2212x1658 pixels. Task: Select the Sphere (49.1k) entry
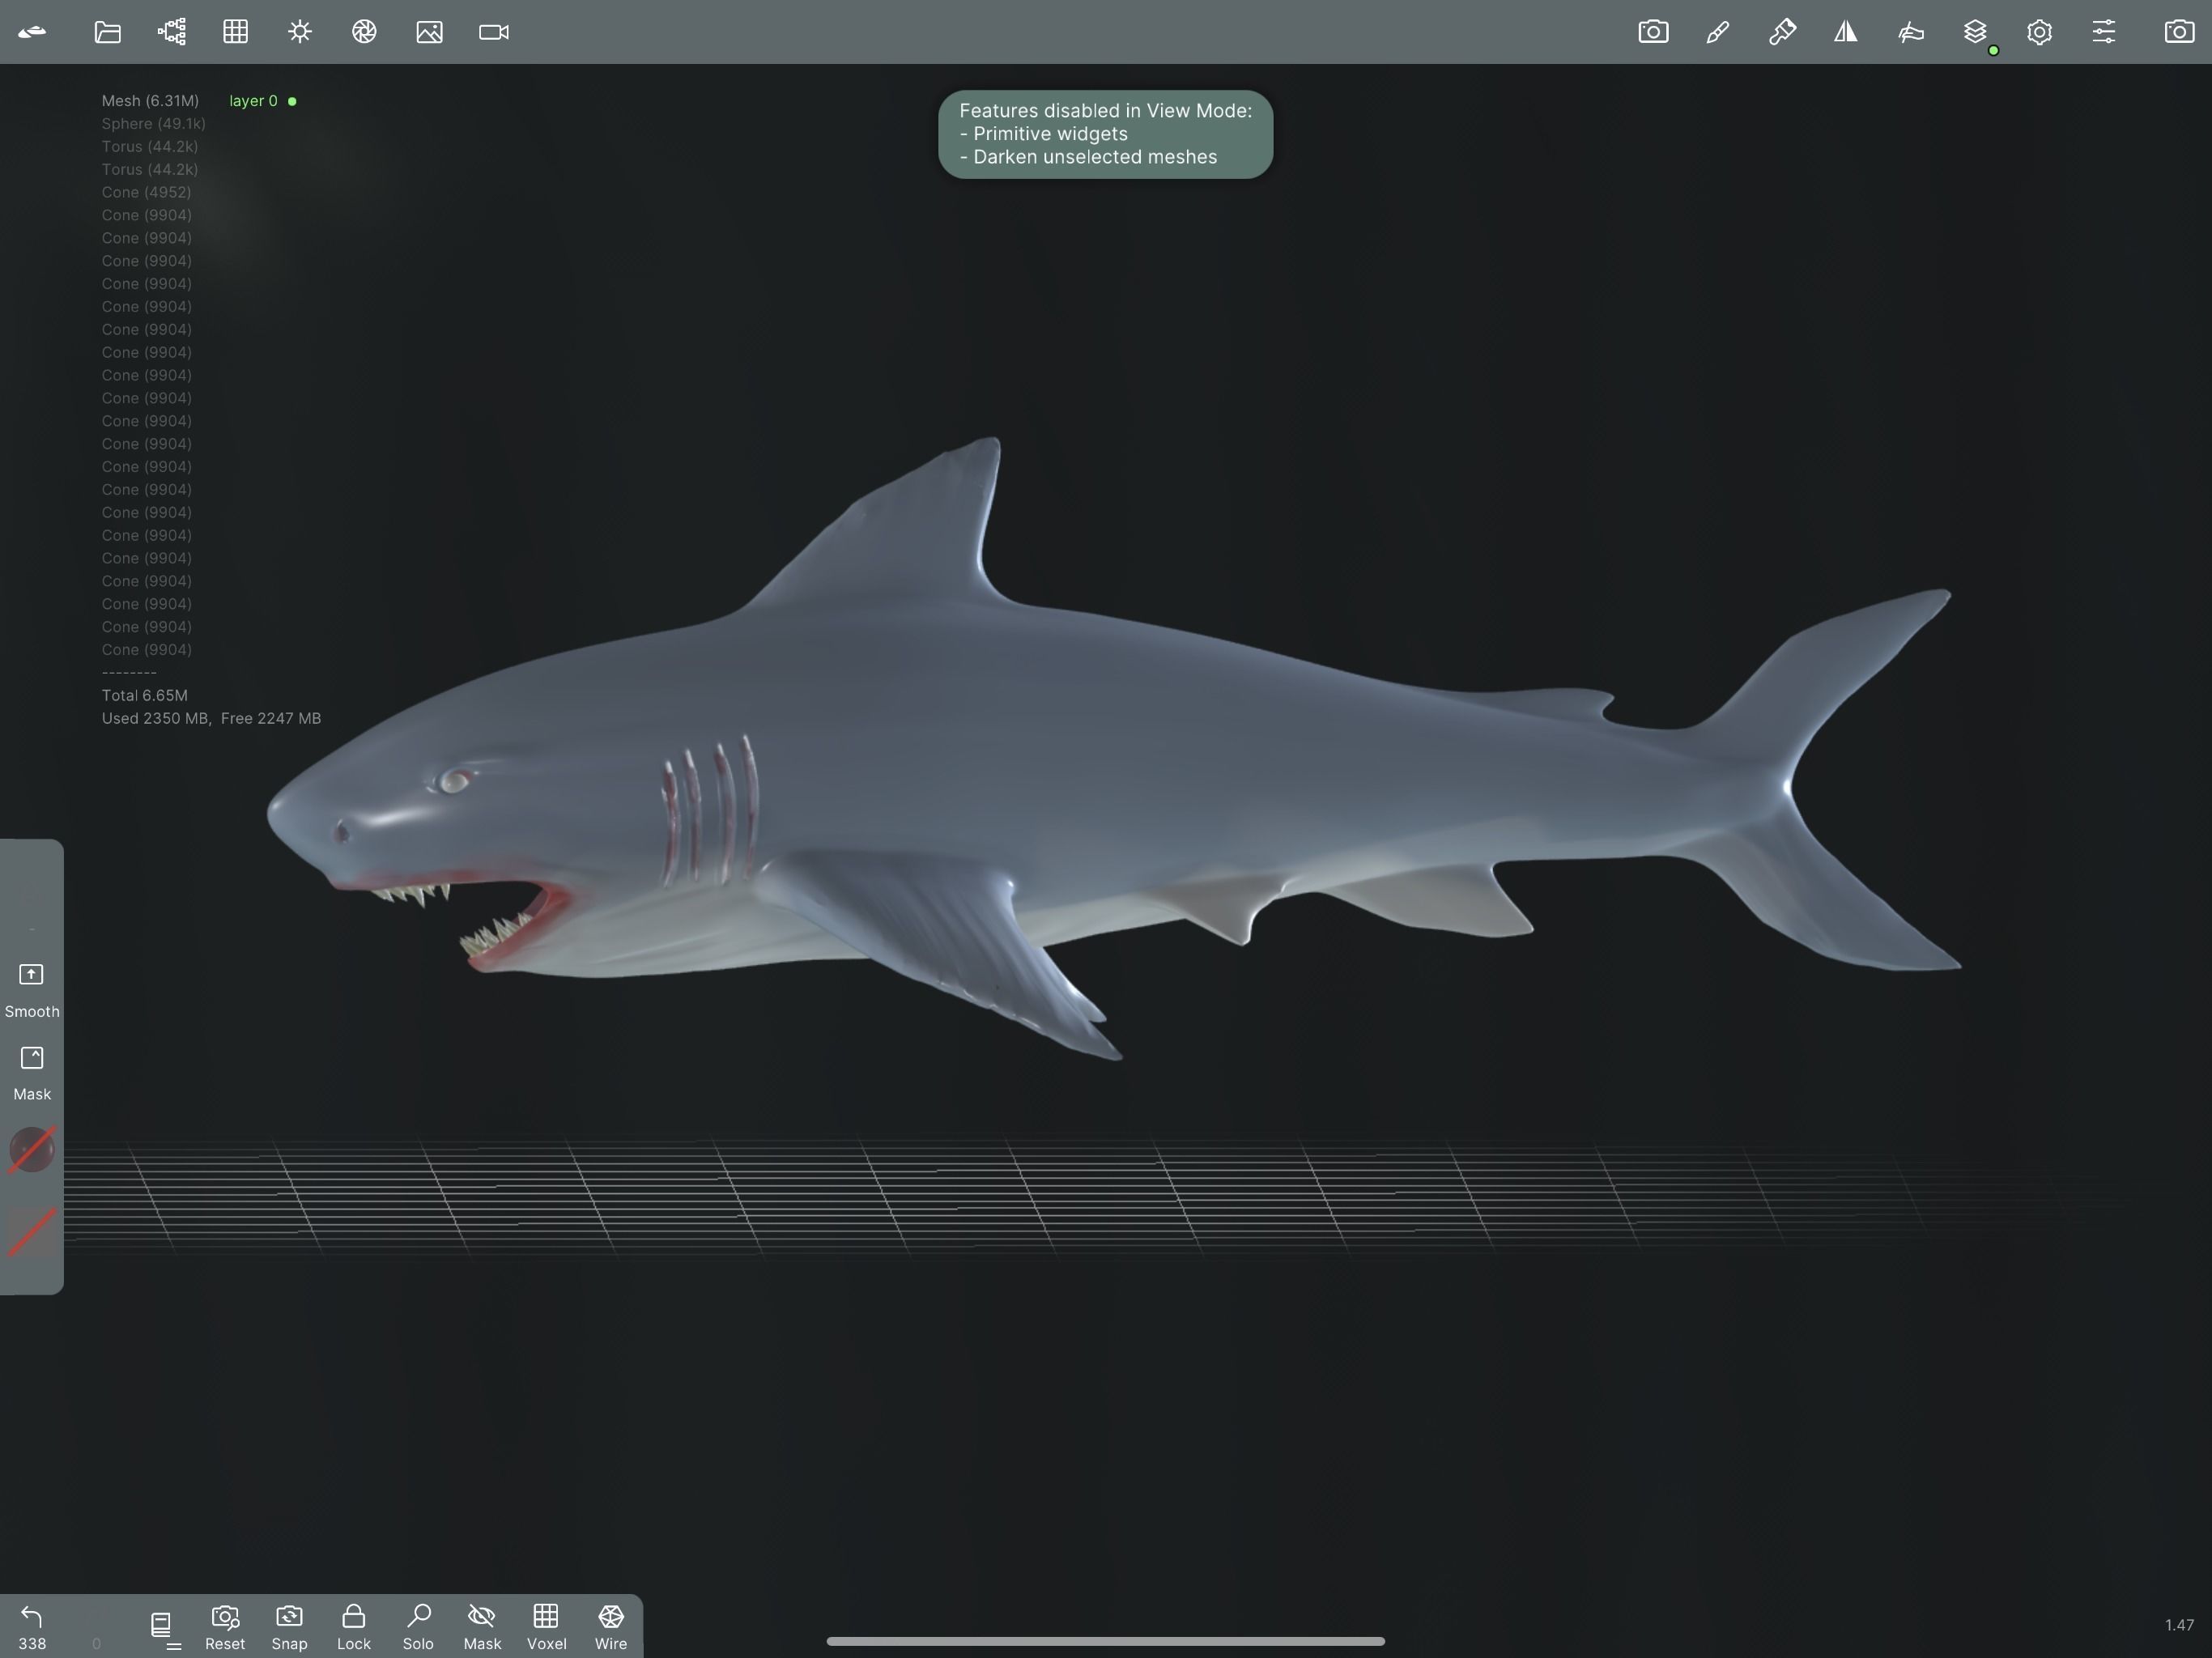pos(153,124)
